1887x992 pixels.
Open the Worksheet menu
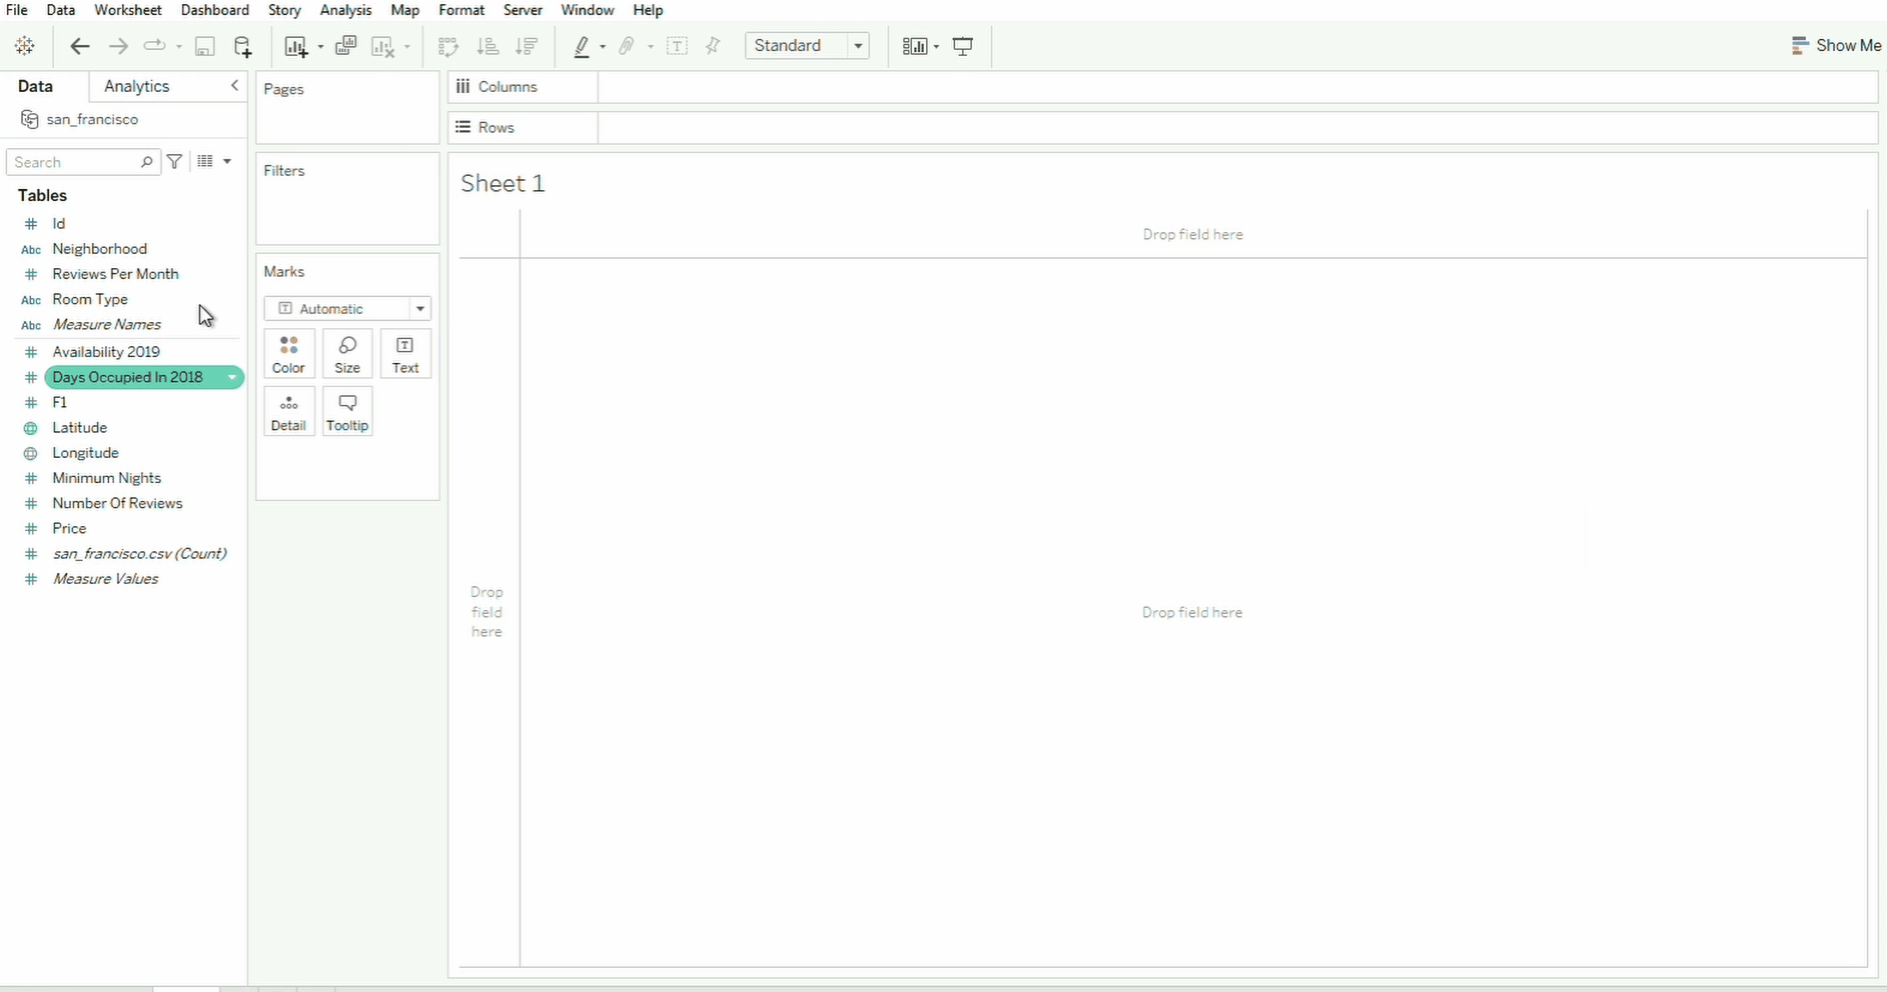click(128, 10)
